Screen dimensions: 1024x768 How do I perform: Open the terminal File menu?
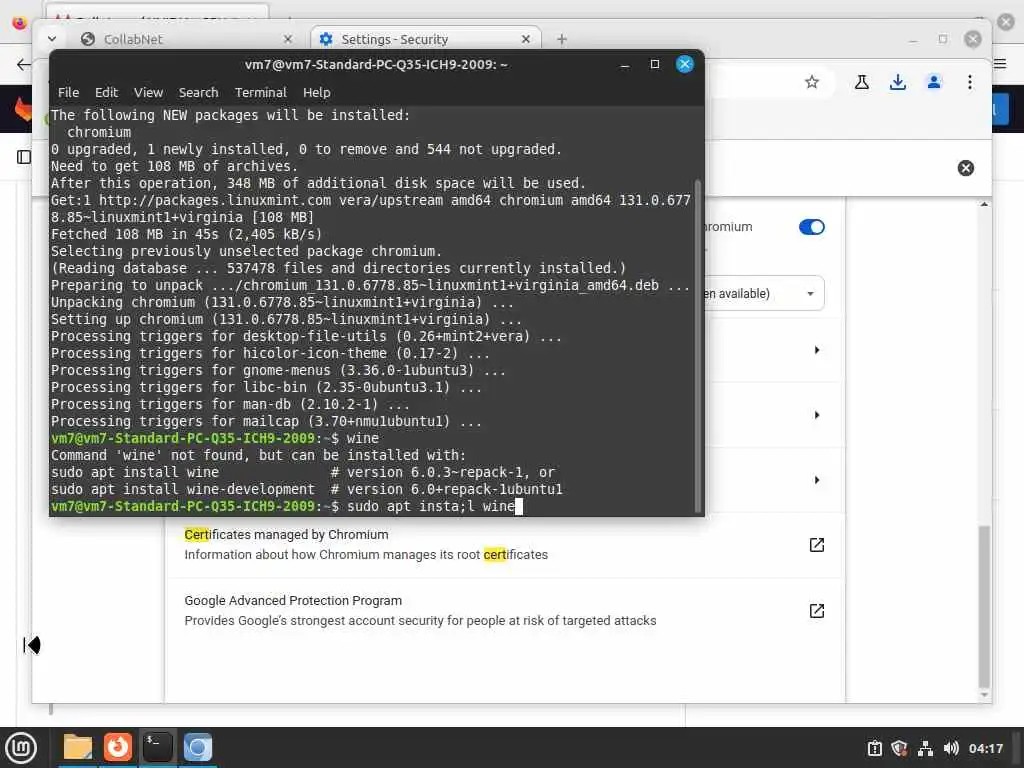(x=68, y=93)
